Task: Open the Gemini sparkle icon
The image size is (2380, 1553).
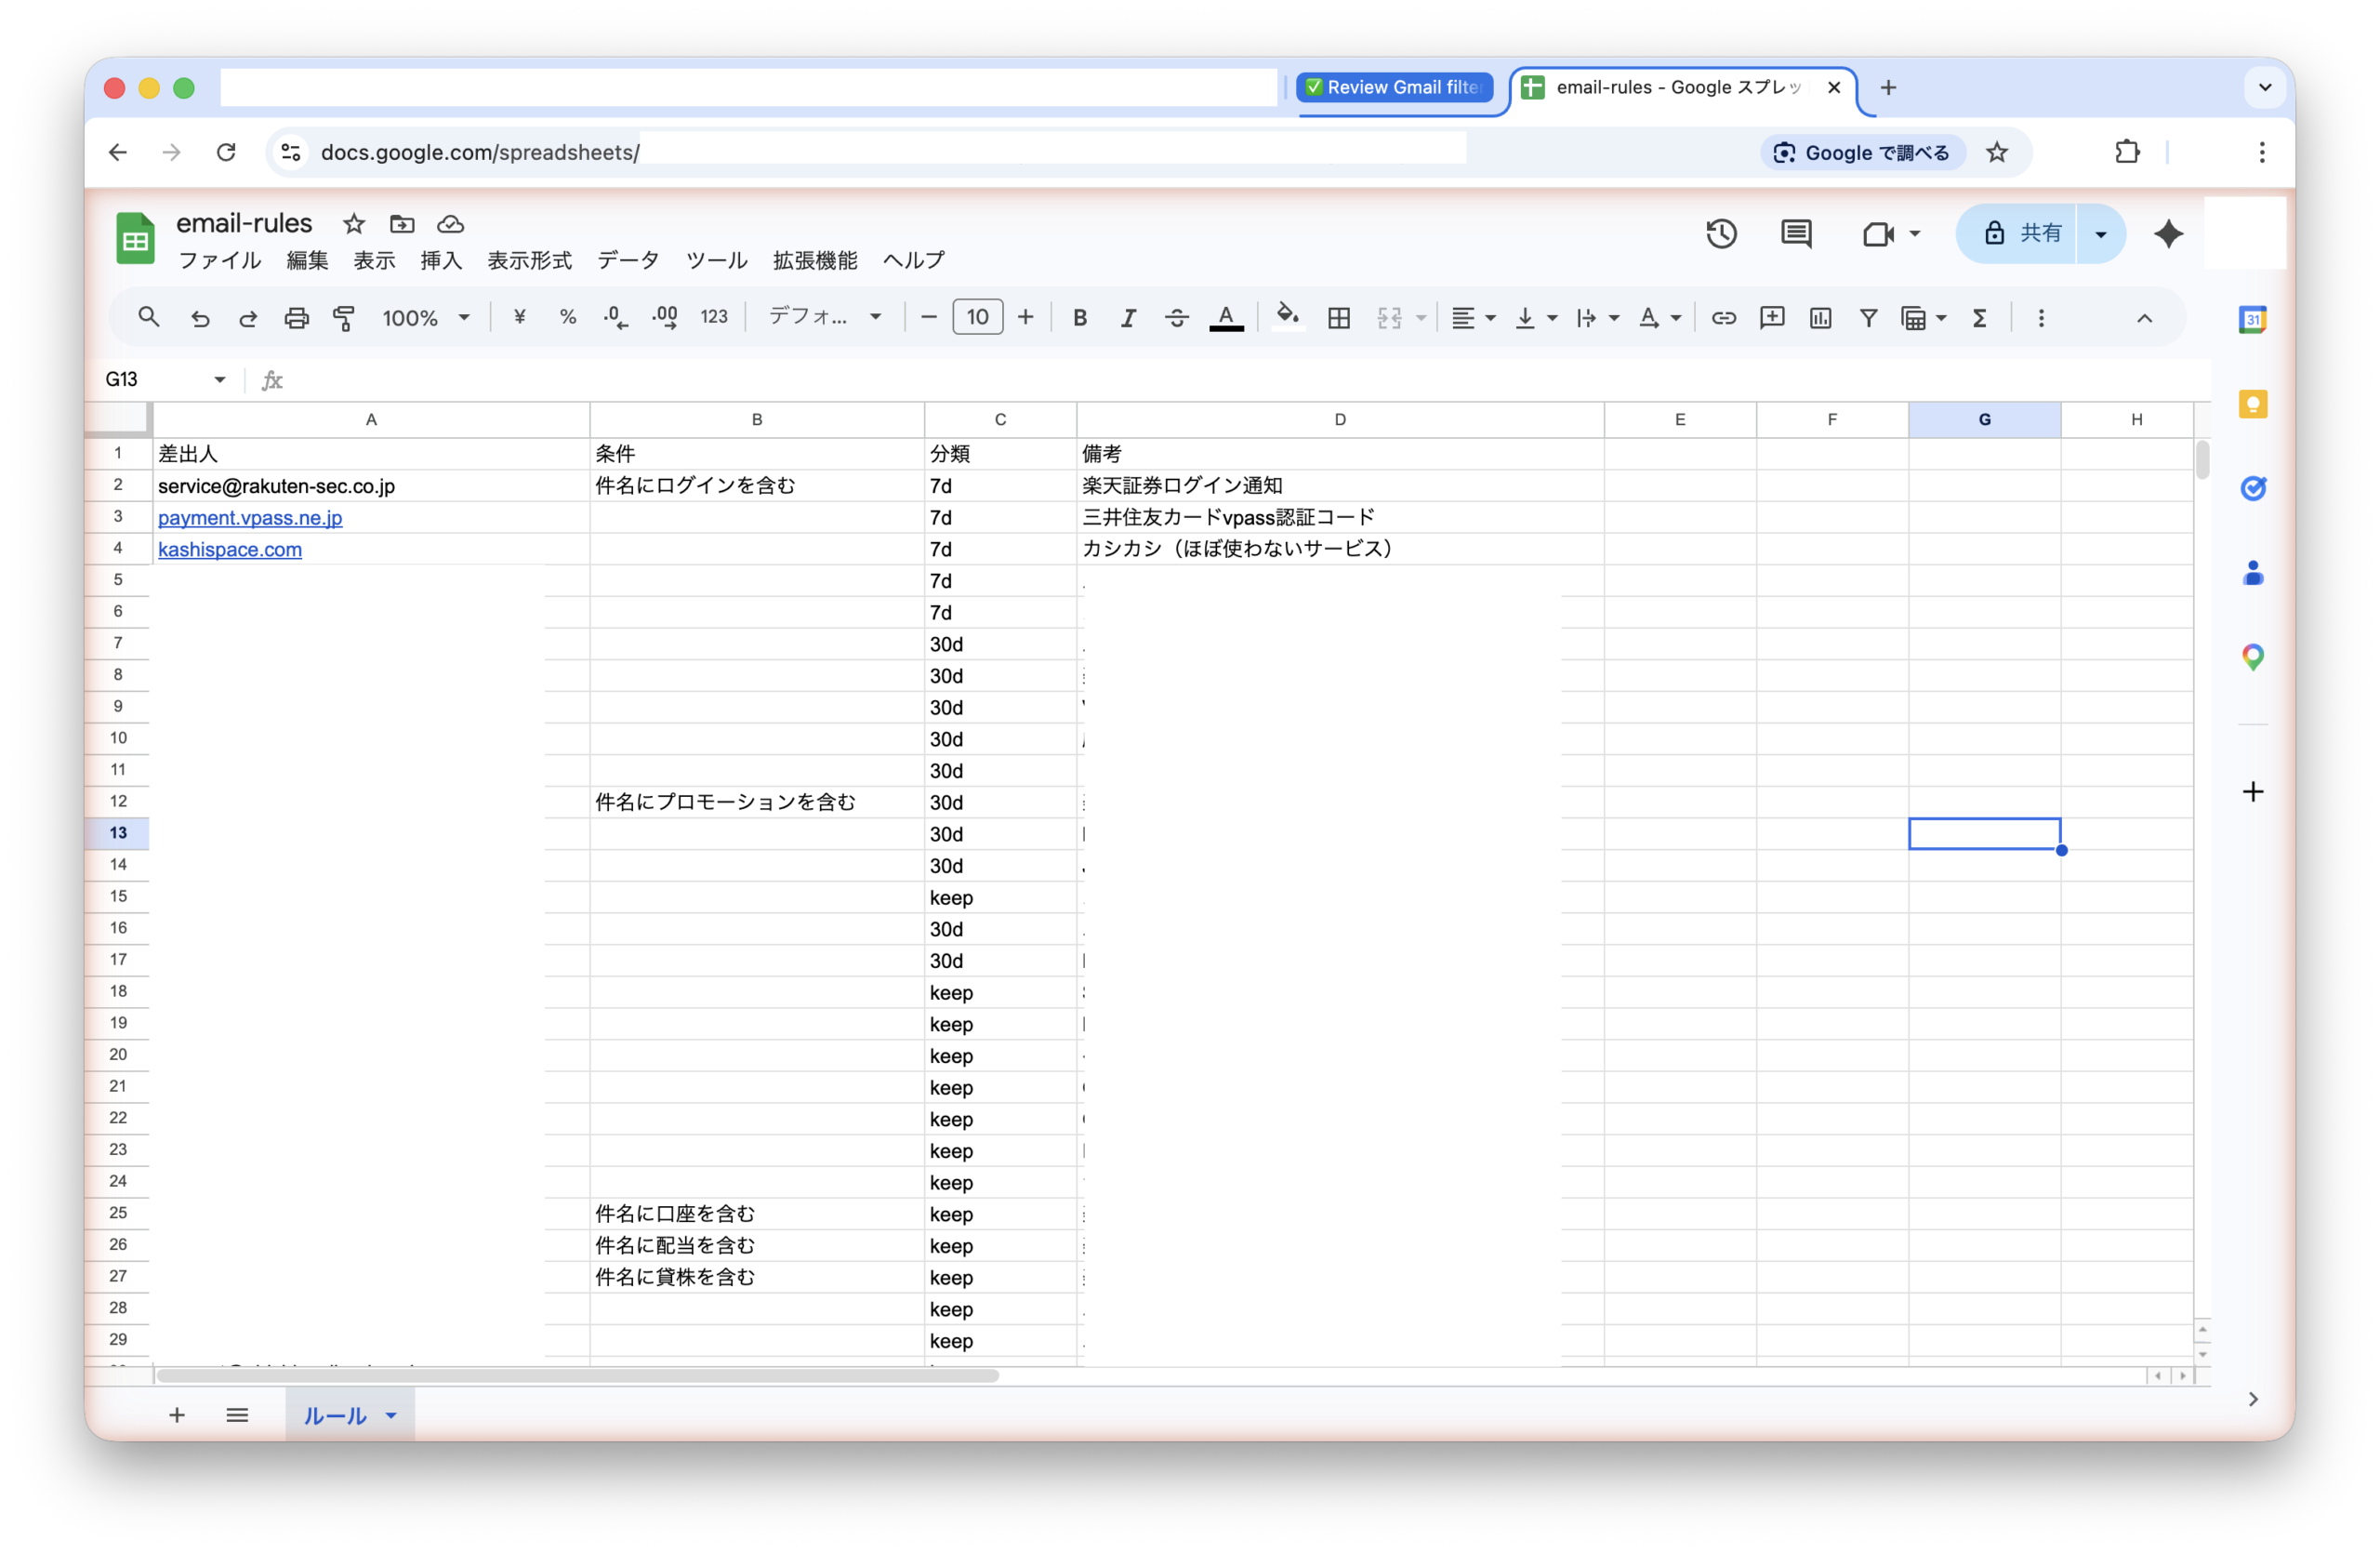Action: pos(2168,234)
